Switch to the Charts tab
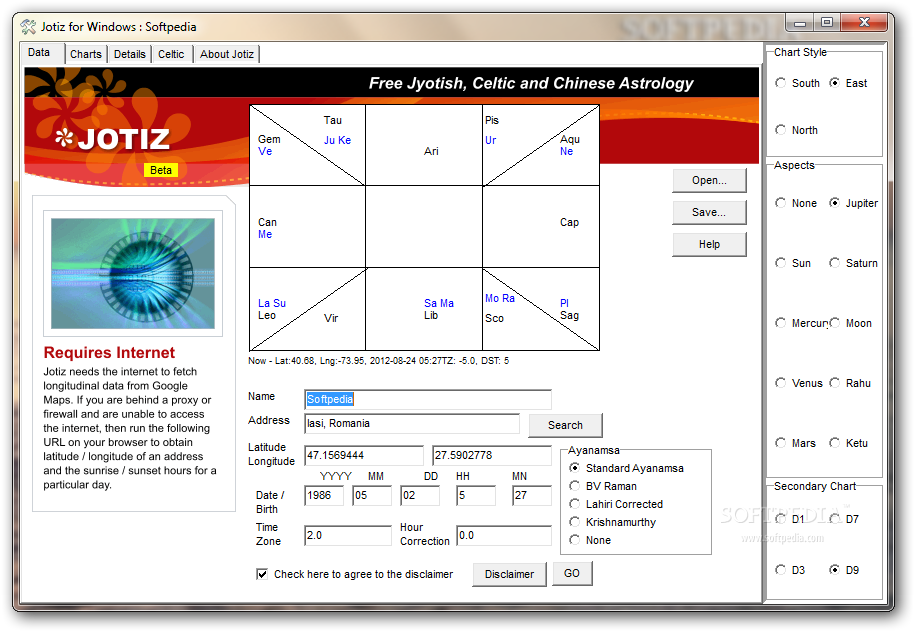 (86, 54)
